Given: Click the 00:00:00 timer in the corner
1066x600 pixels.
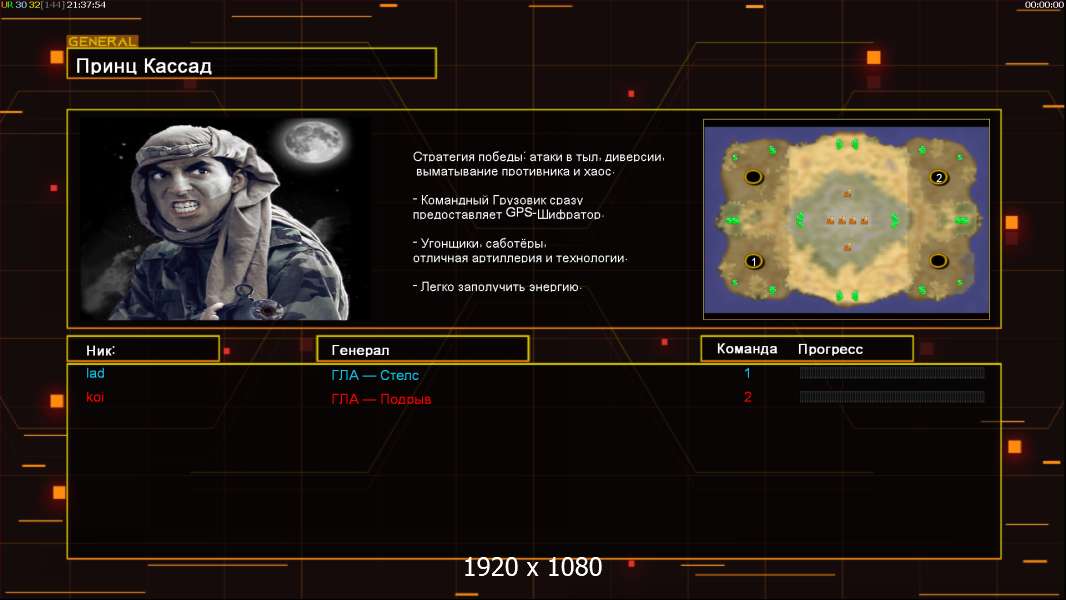Looking at the screenshot, I should click(1044, 5).
